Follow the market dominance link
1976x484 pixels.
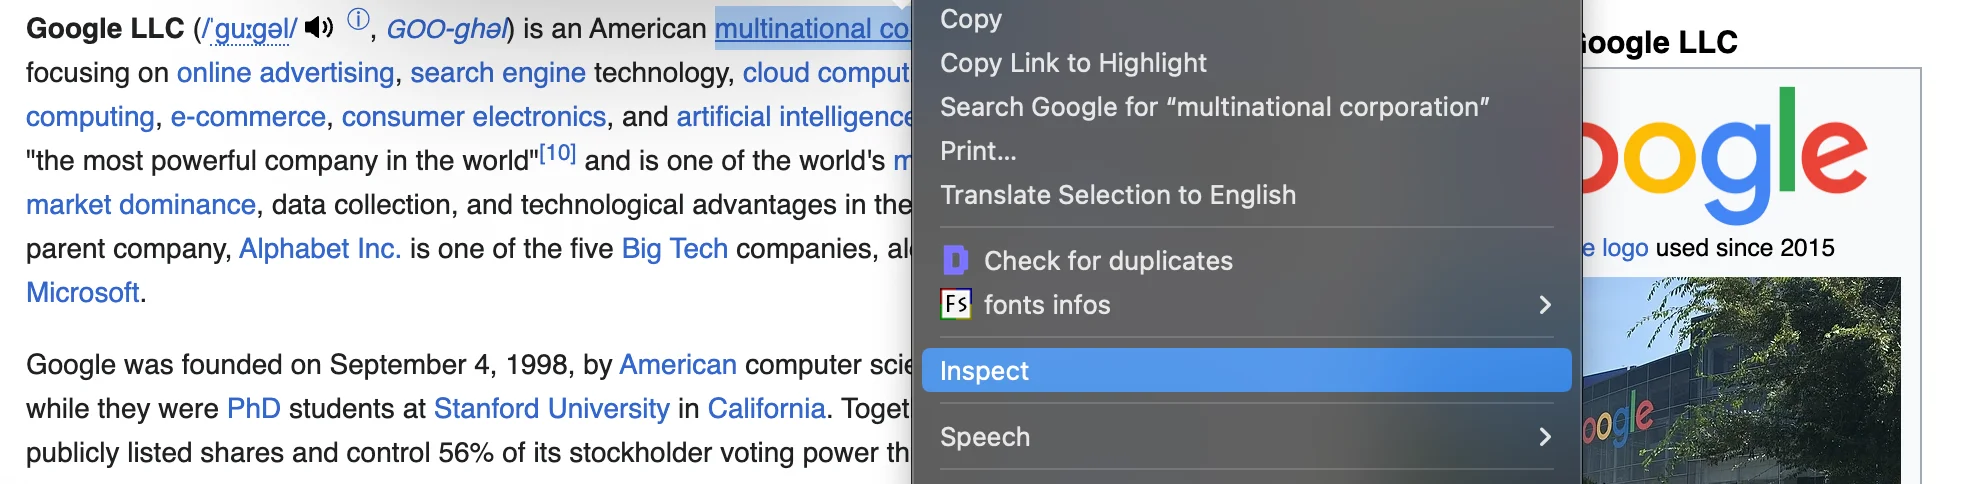click(141, 205)
